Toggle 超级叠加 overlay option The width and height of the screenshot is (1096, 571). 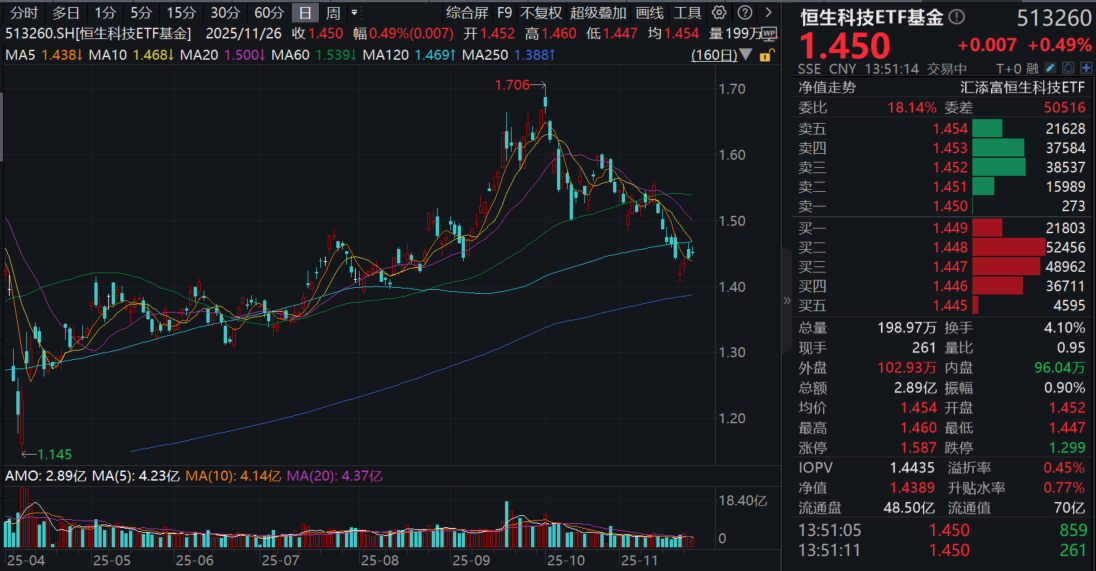click(598, 13)
